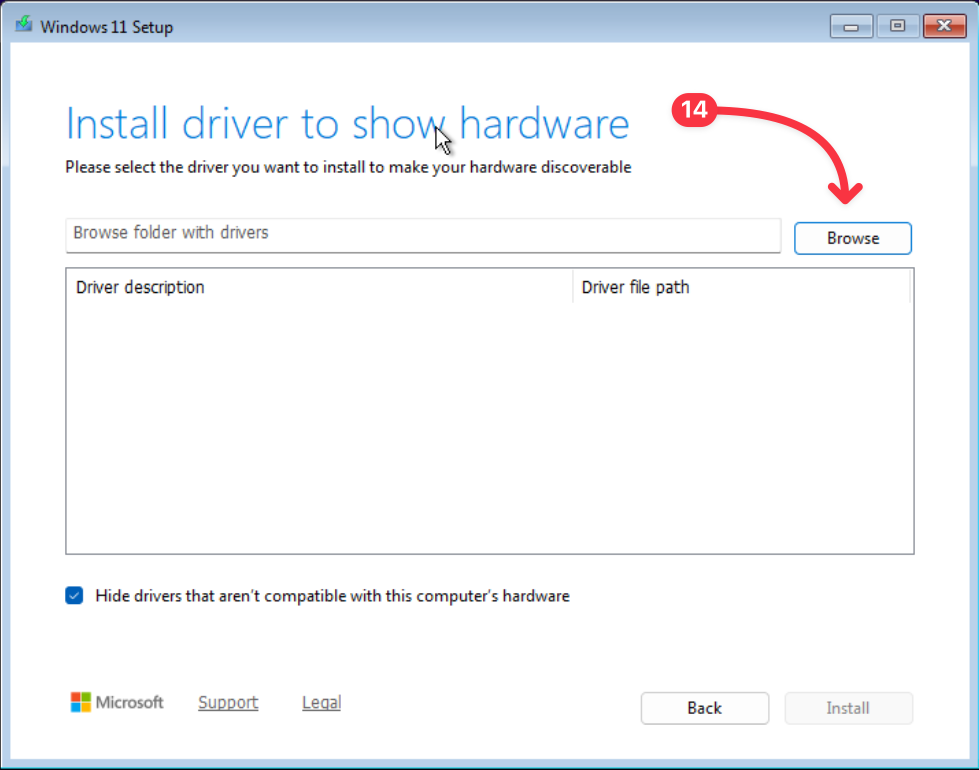Go back using the Back button
The image size is (979, 770).
(704, 708)
